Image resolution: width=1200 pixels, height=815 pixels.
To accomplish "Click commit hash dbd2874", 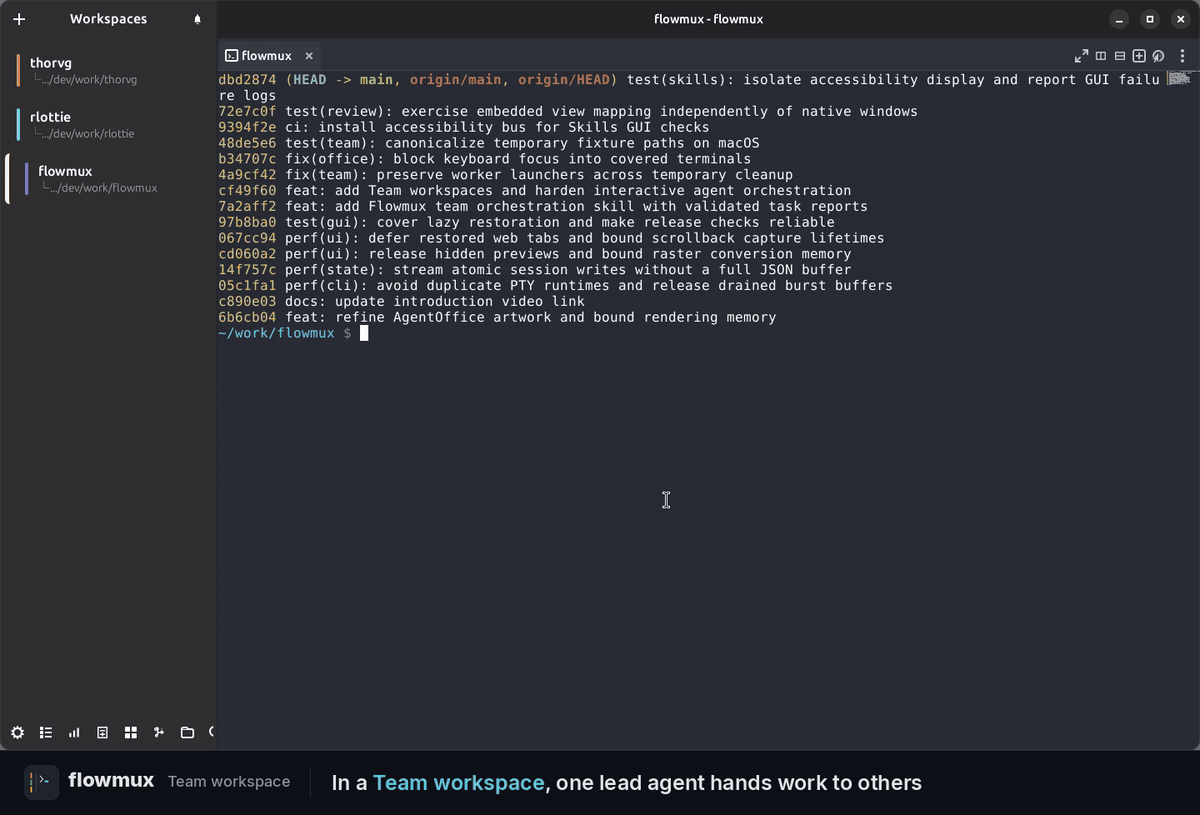I will tap(247, 80).
